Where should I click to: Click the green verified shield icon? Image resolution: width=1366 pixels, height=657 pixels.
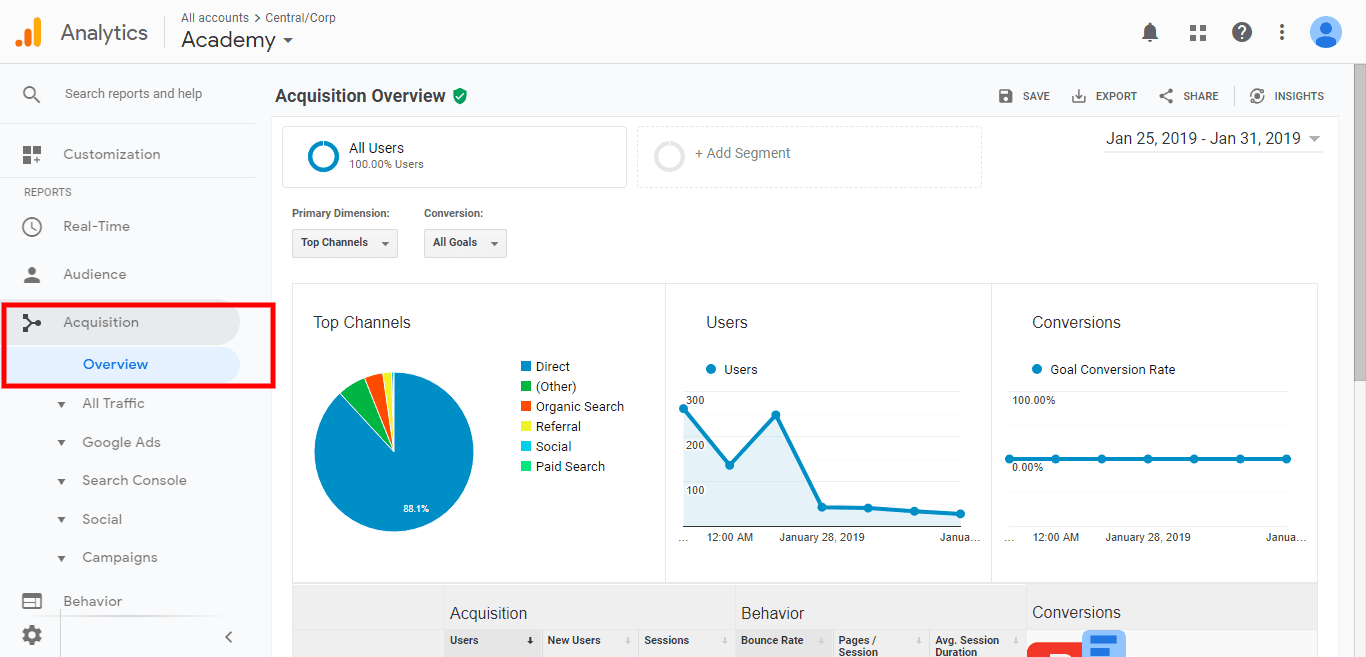pyautogui.click(x=460, y=96)
